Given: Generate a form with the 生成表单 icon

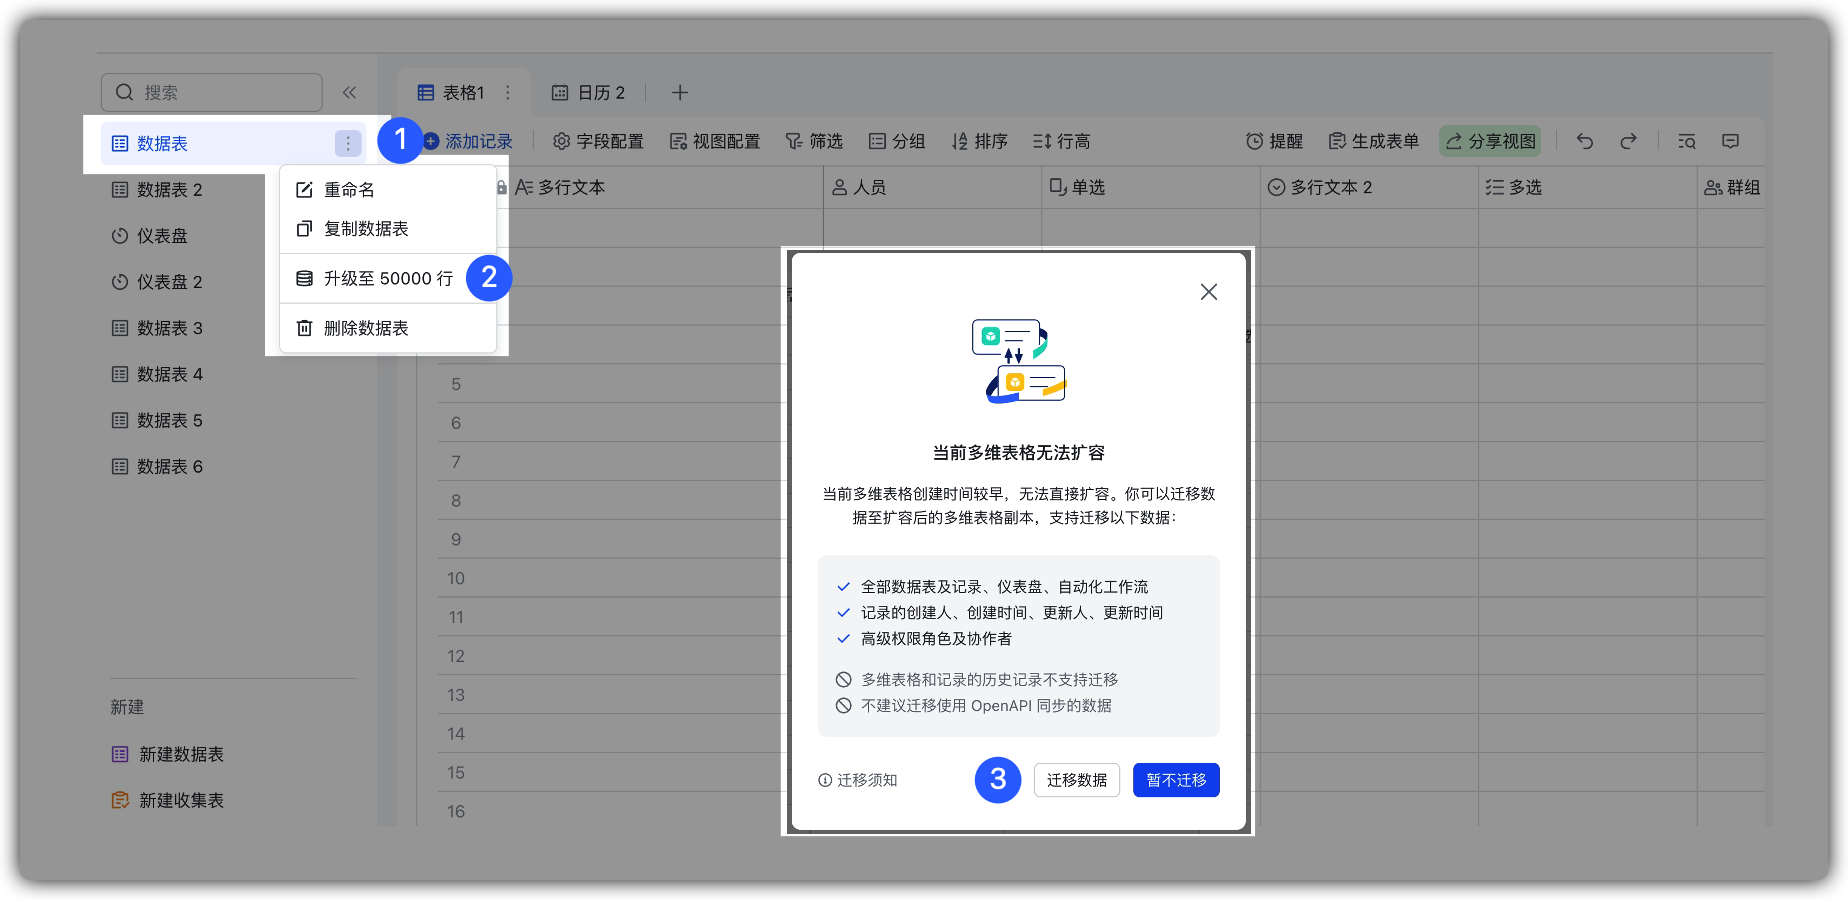Looking at the screenshot, I should 1374,141.
